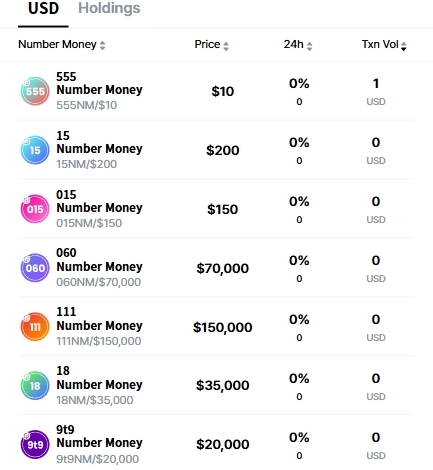Click the green 18 coin icon

(35, 386)
